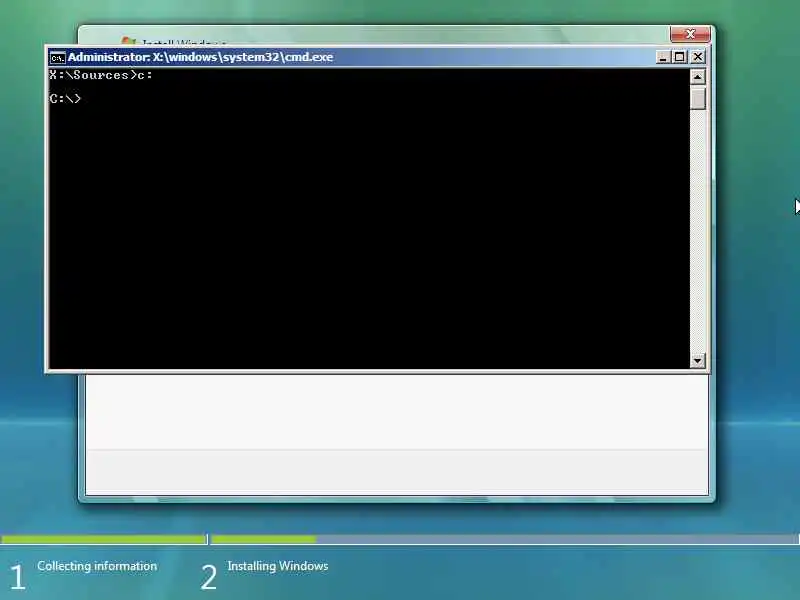
Task: Click the 'C:\>' prompt line
Action: (65, 98)
